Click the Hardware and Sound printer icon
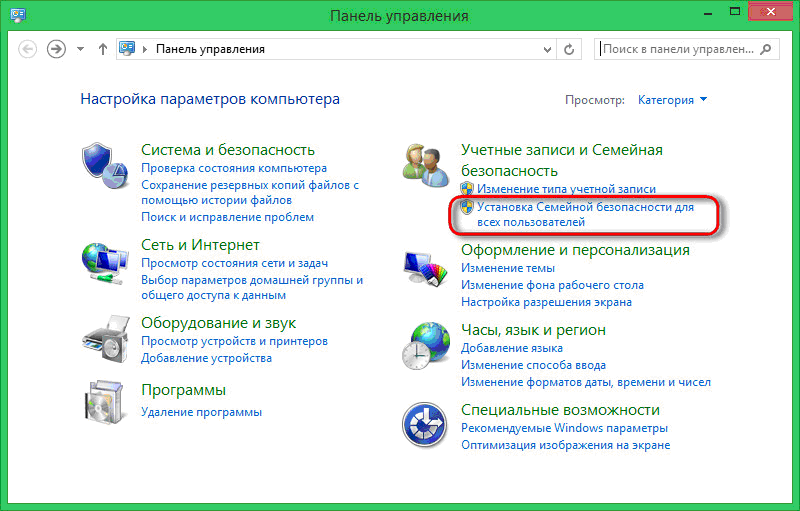 tap(106, 339)
